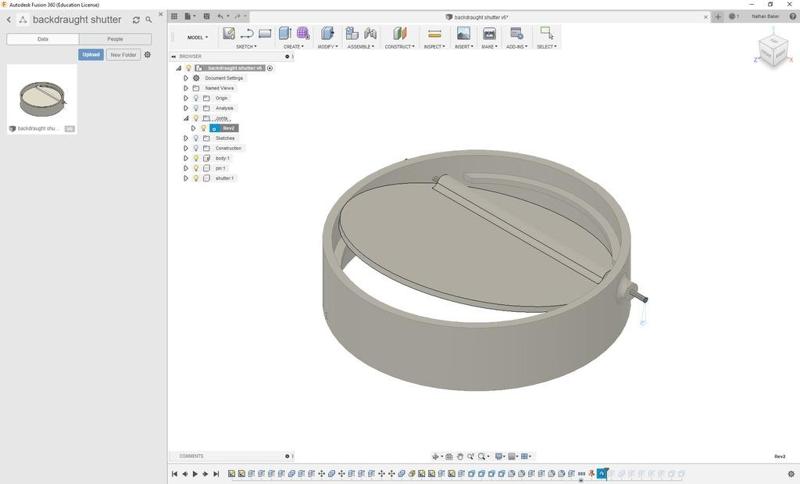
Task: Open the CONSTRUCT menu
Action: pyautogui.click(x=399, y=46)
